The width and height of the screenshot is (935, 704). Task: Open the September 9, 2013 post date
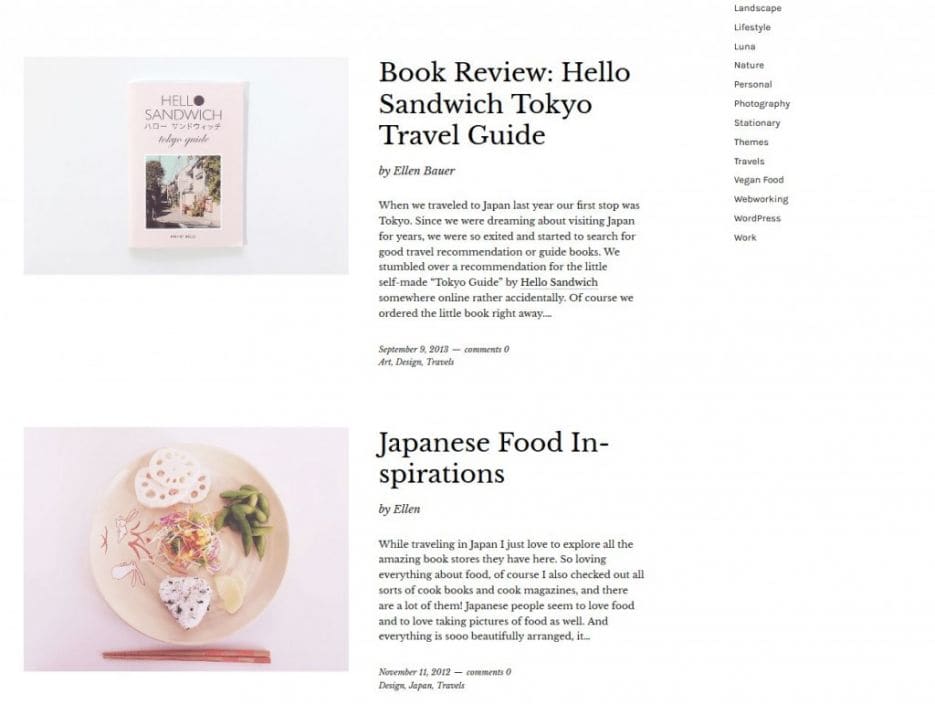pos(413,349)
